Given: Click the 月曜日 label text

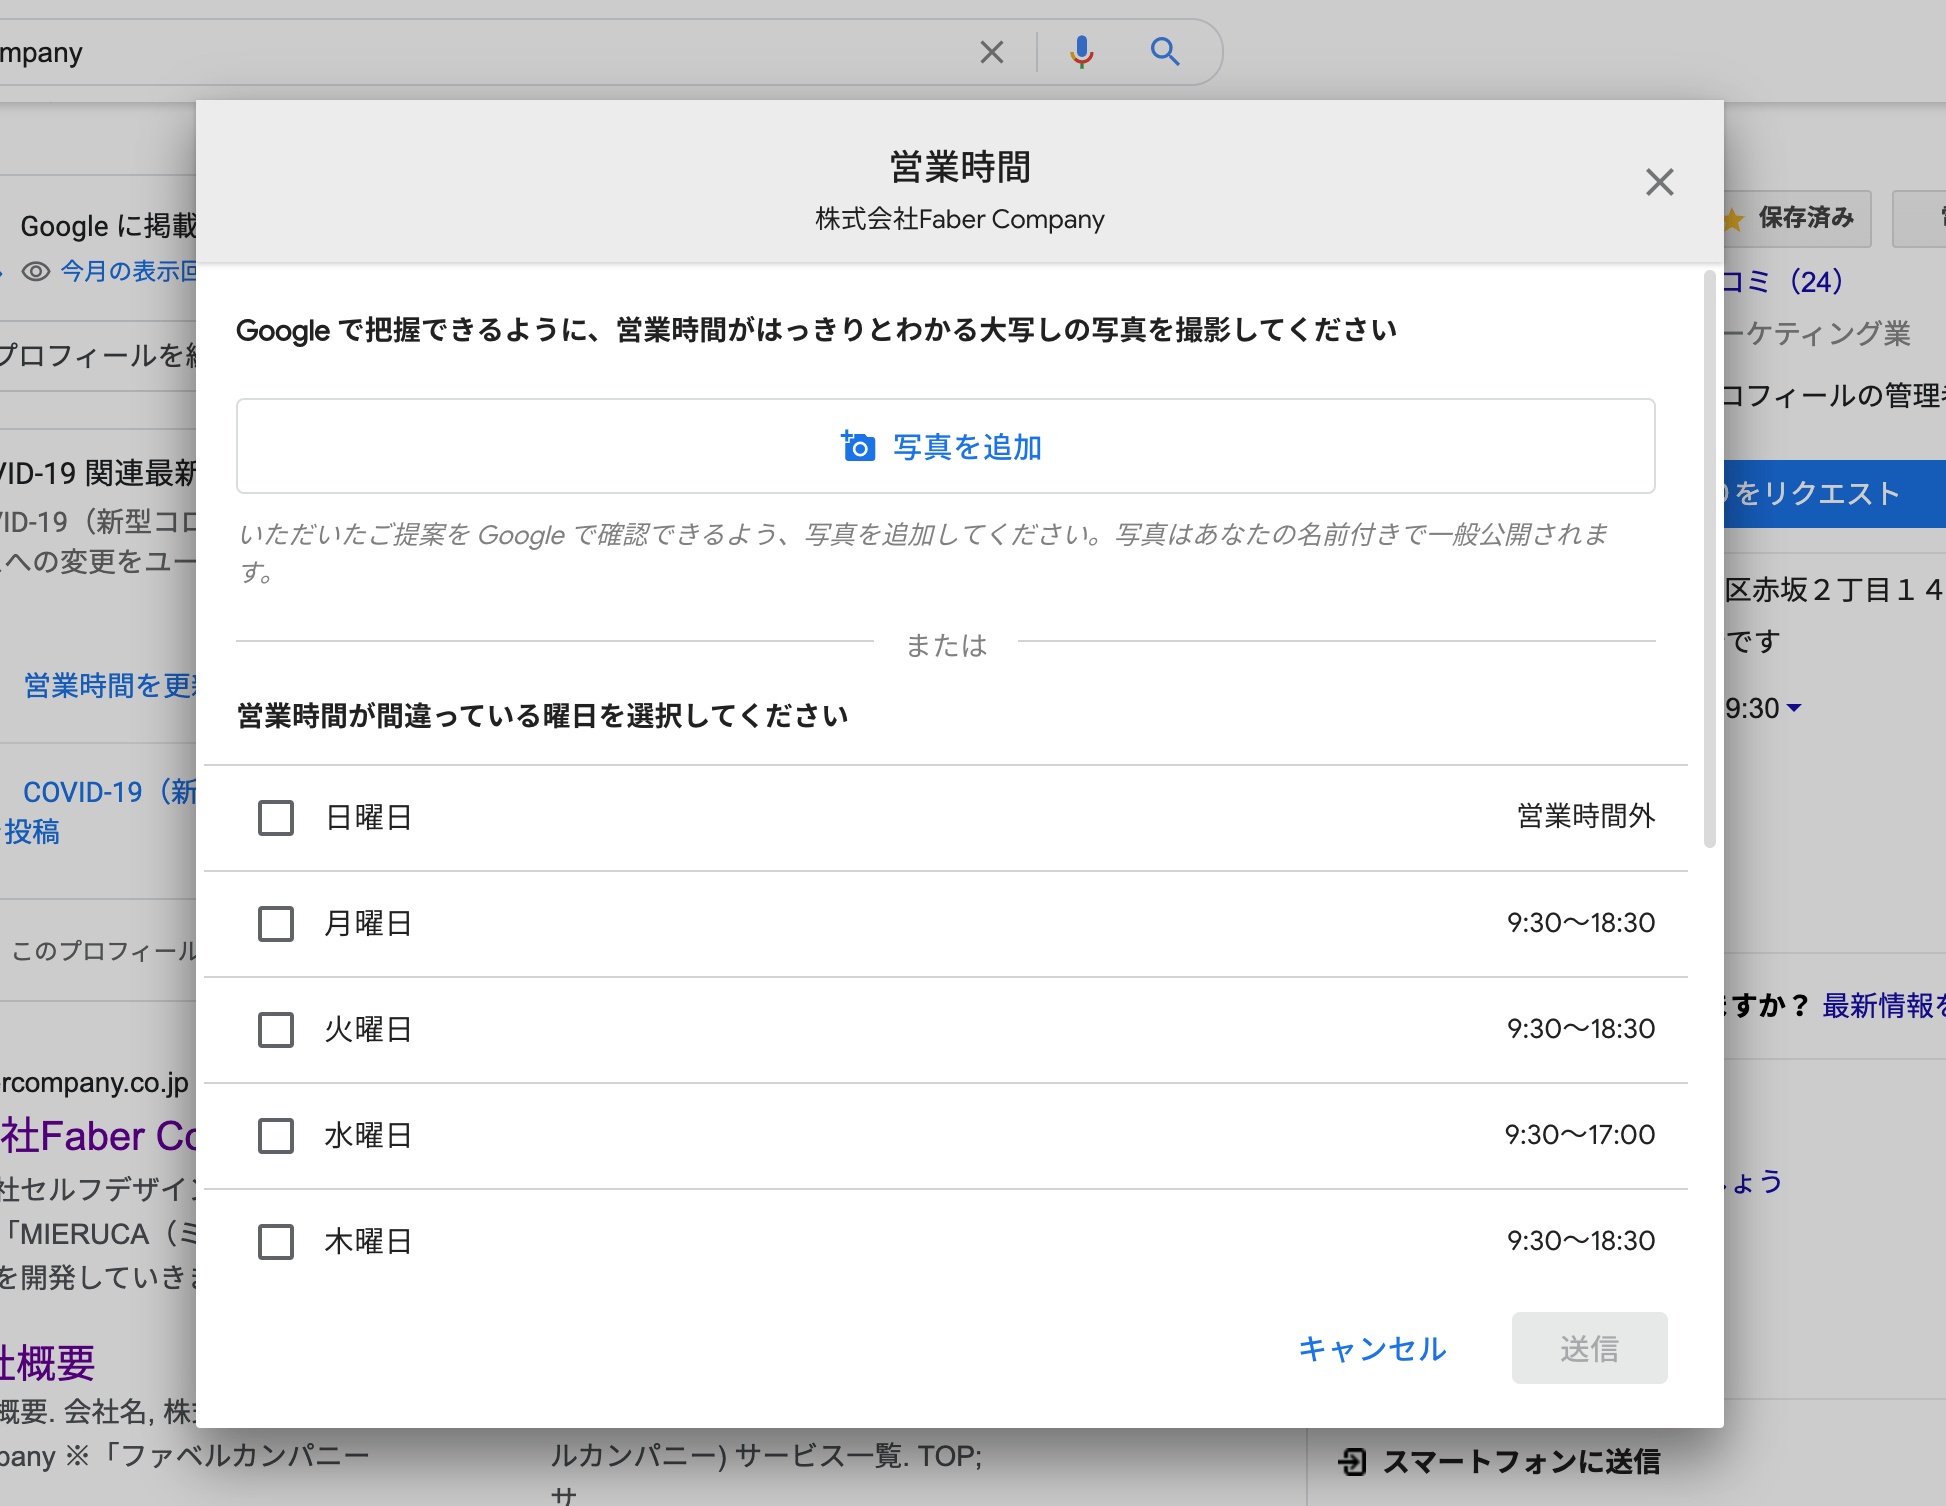Looking at the screenshot, I should pos(368,924).
